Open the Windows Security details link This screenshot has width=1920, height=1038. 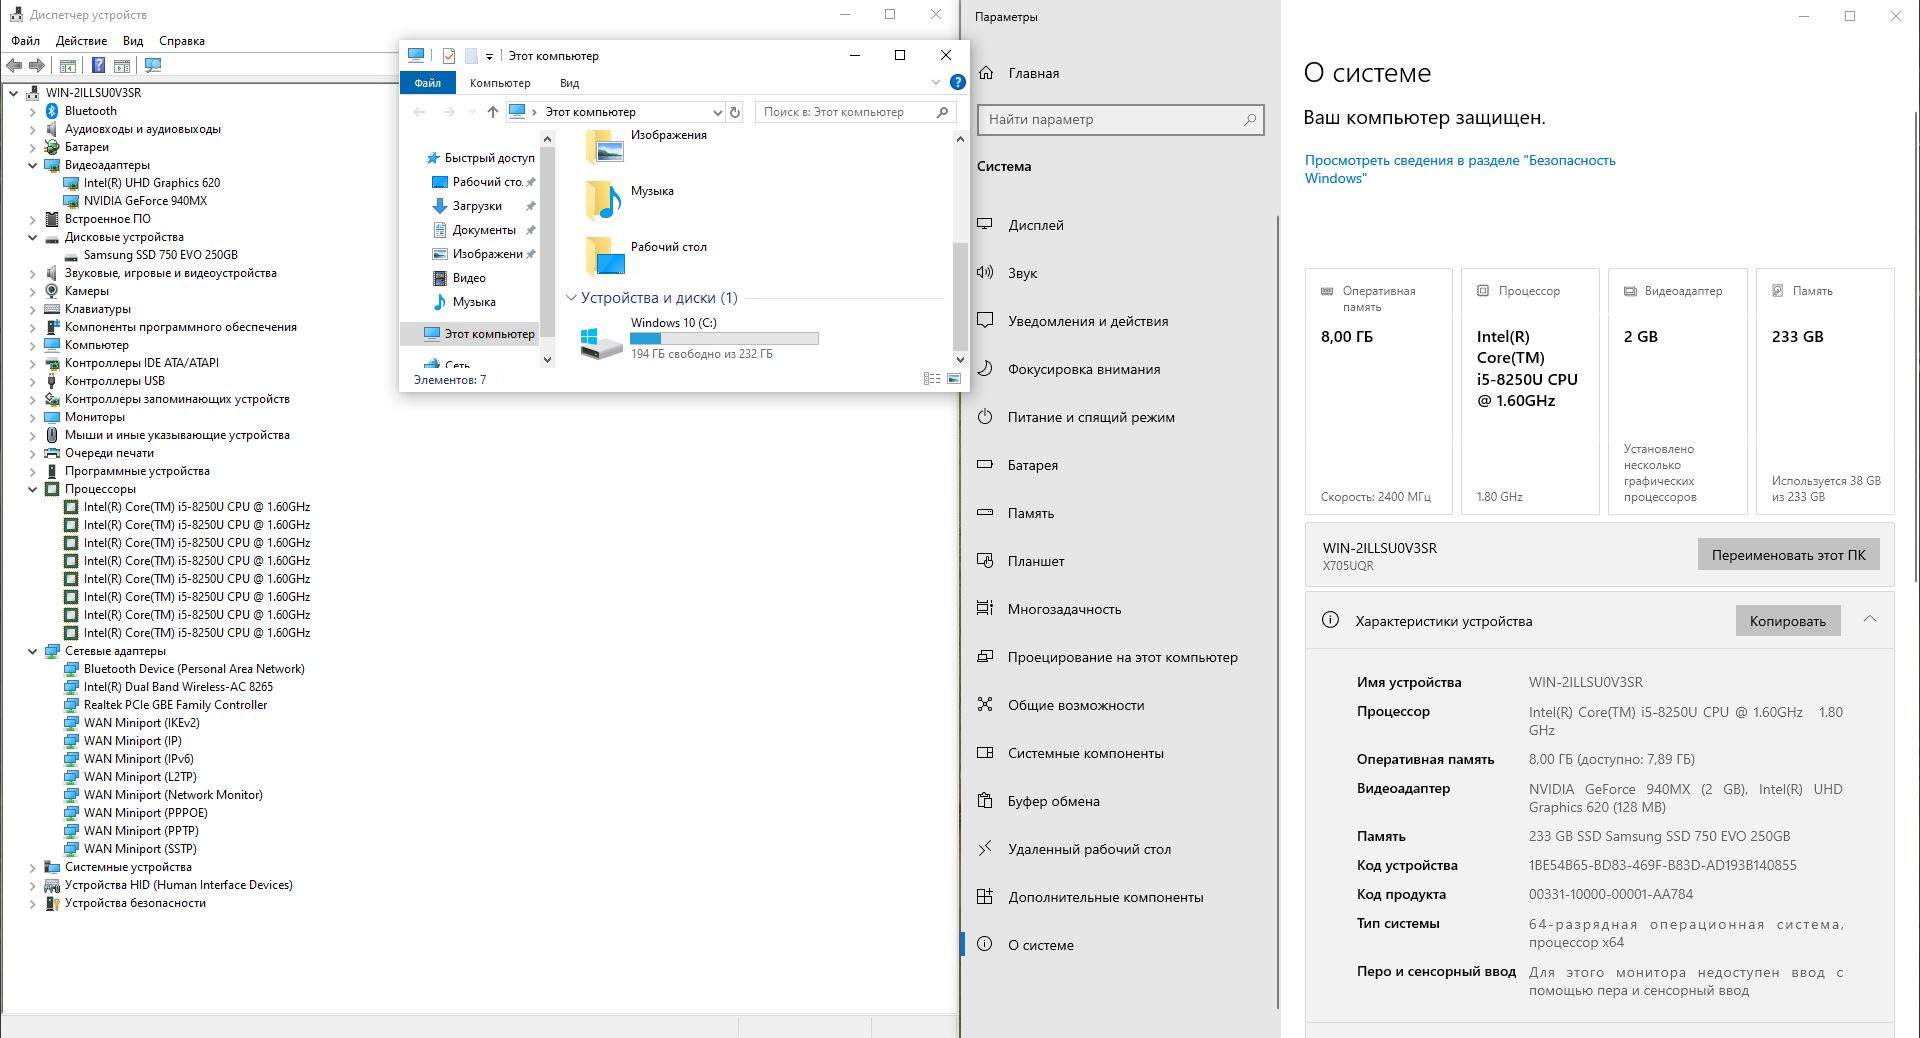pyautogui.click(x=1459, y=169)
